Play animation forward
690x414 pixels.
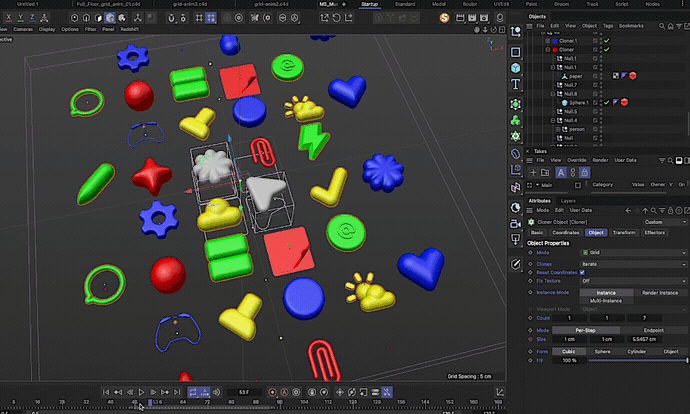[x=141, y=392]
